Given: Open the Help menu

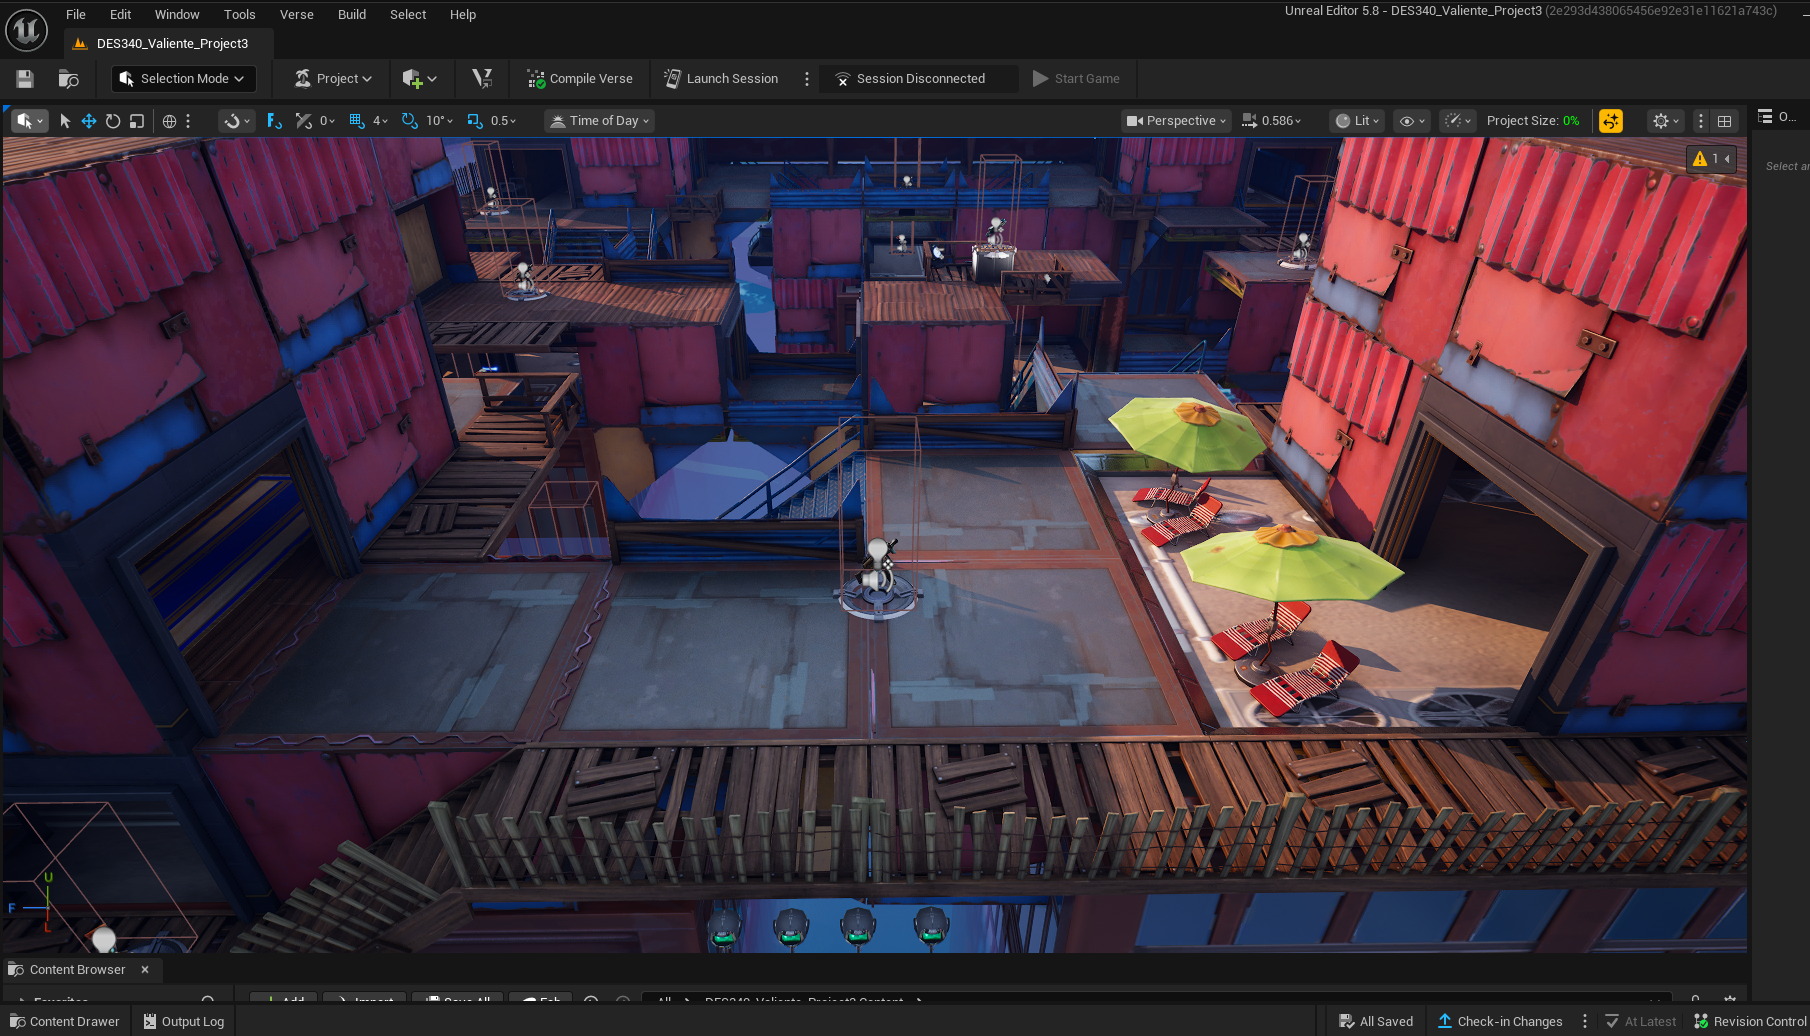Looking at the screenshot, I should tap(463, 15).
